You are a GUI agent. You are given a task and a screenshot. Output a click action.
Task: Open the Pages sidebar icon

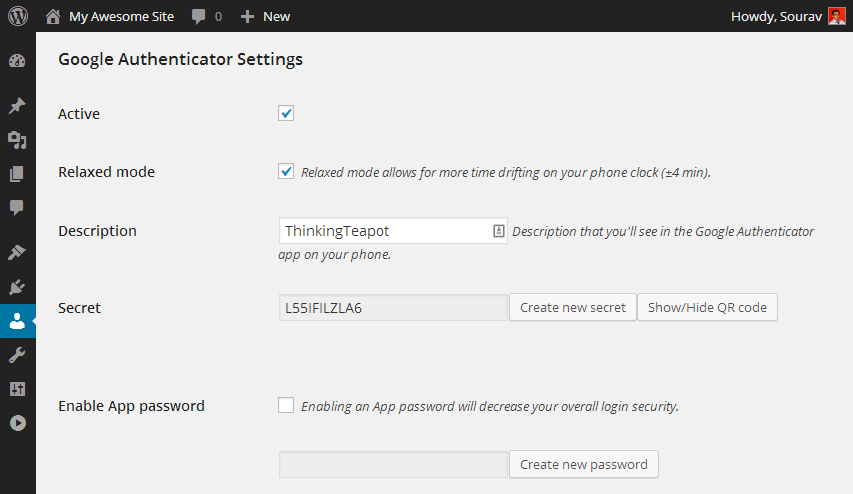(17, 174)
